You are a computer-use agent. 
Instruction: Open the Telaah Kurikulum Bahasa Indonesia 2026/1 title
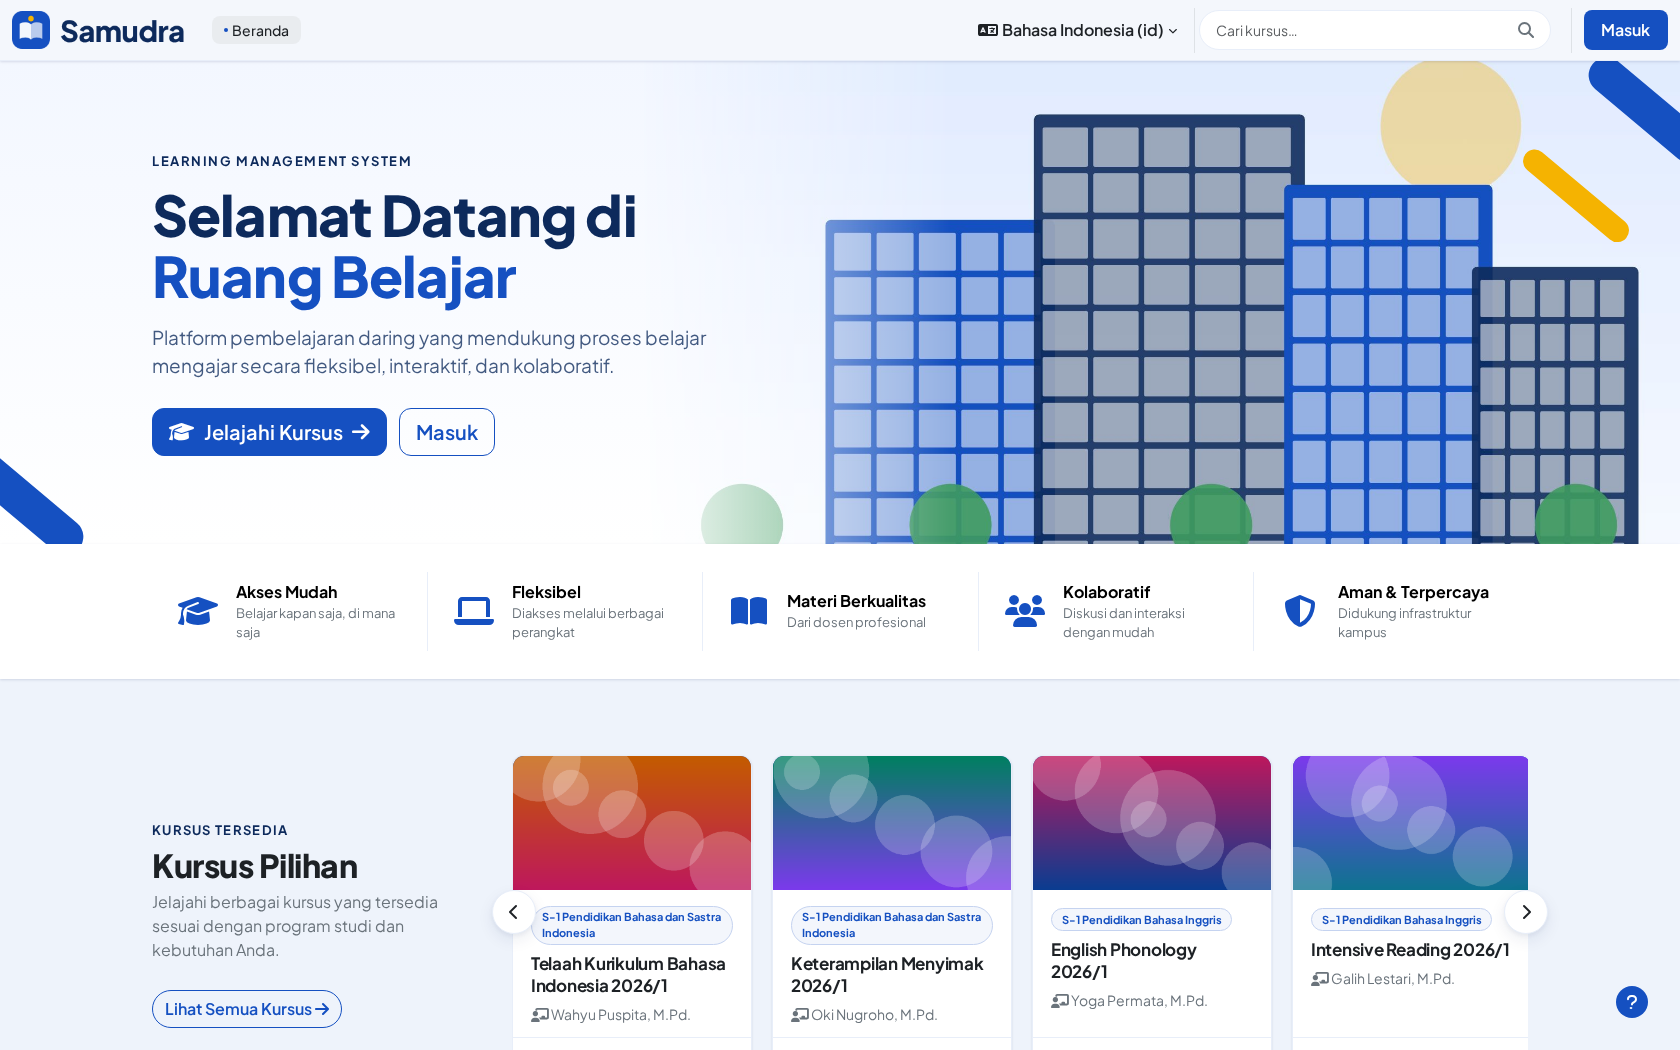point(628,975)
